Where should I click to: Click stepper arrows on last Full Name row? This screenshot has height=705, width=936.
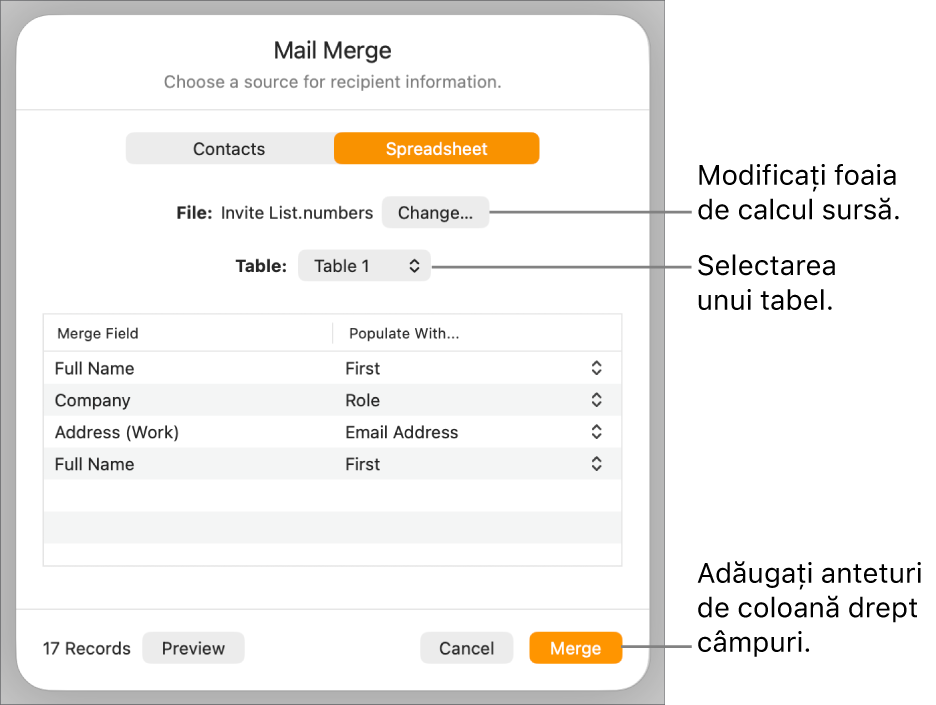click(x=596, y=464)
